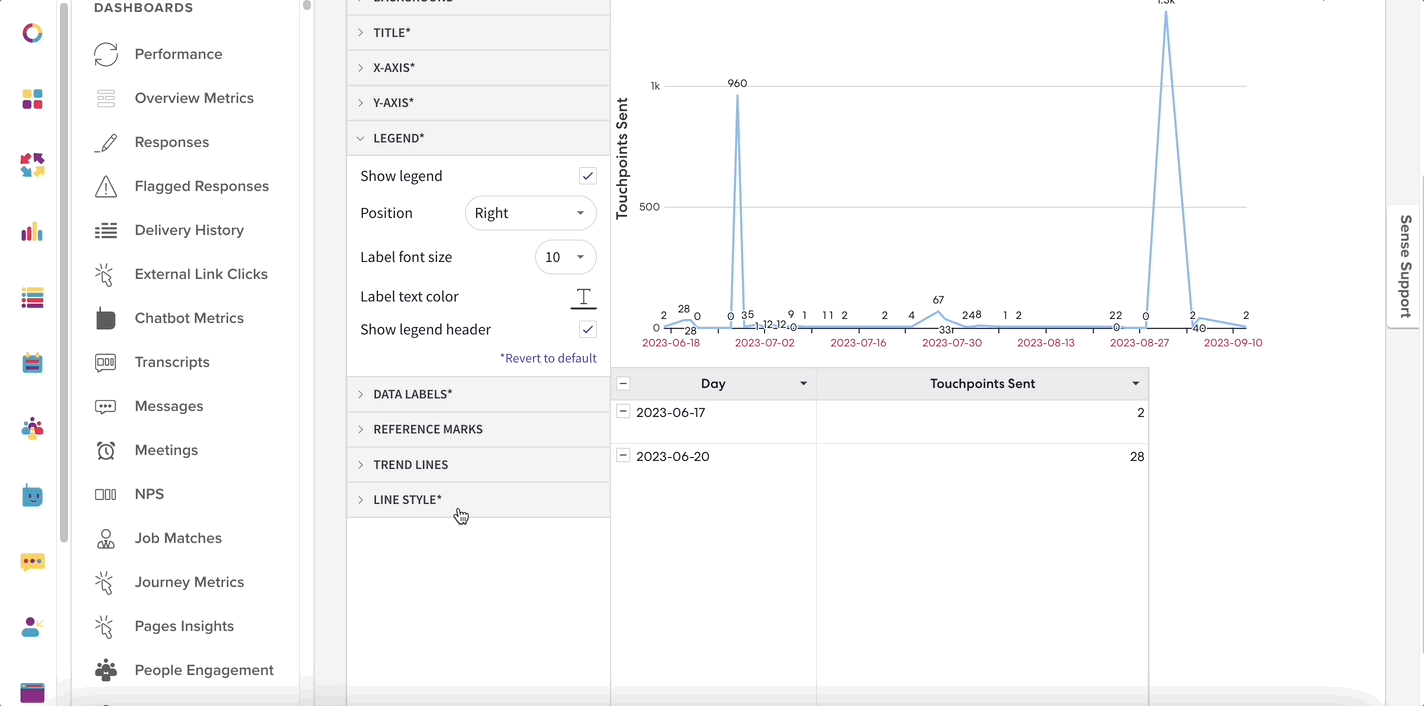Viewport: 1424px width, 706px height.
Task: Click the Responses pencil icon
Action: point(106,142)
